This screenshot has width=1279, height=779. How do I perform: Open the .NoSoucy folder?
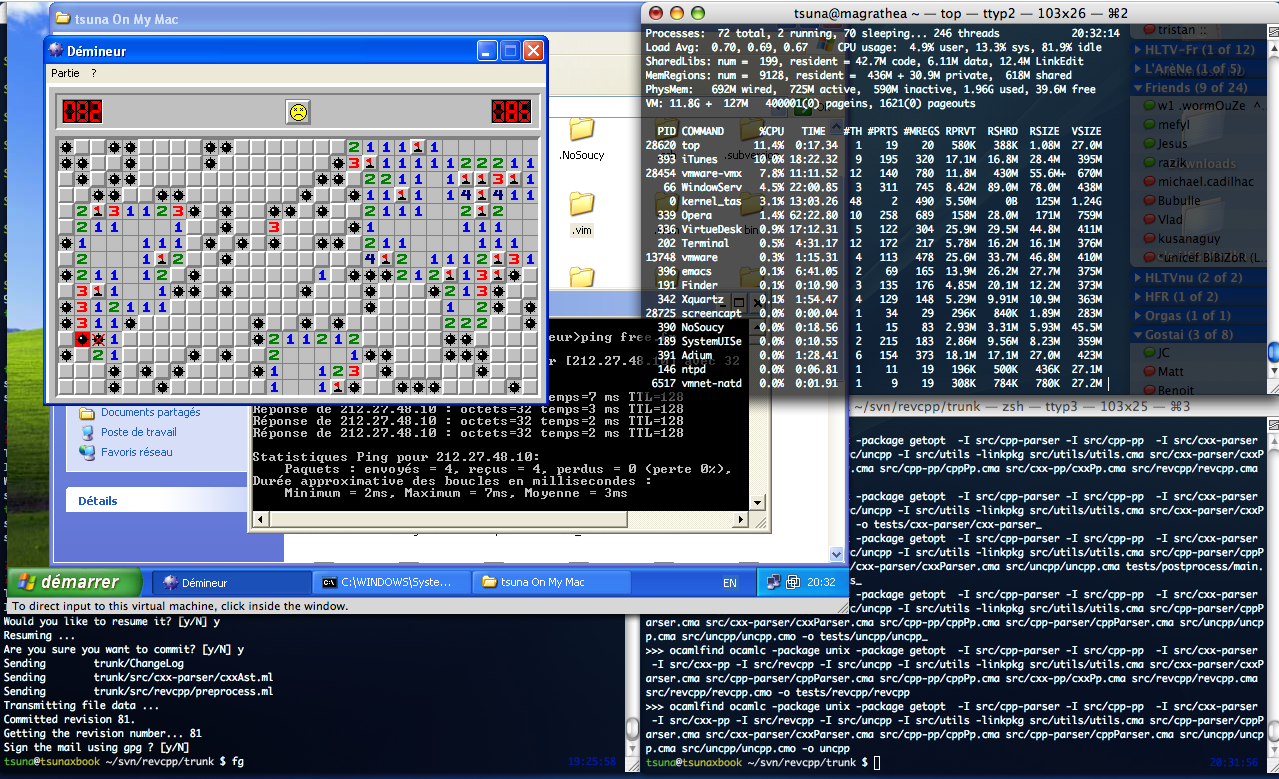[x=581, y=131]
